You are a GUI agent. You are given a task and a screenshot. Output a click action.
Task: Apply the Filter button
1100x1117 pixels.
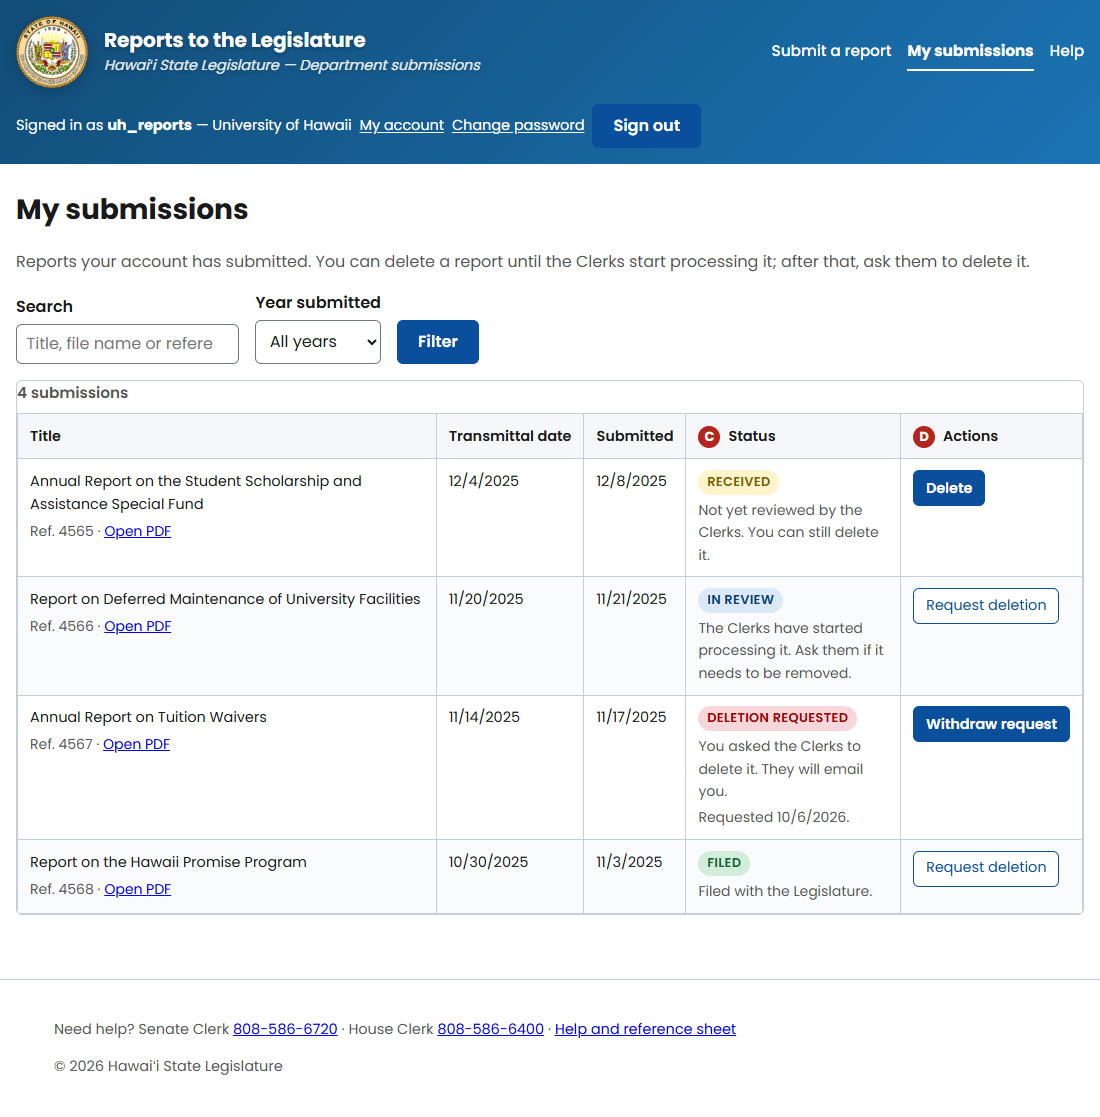(x=437, y=342)
